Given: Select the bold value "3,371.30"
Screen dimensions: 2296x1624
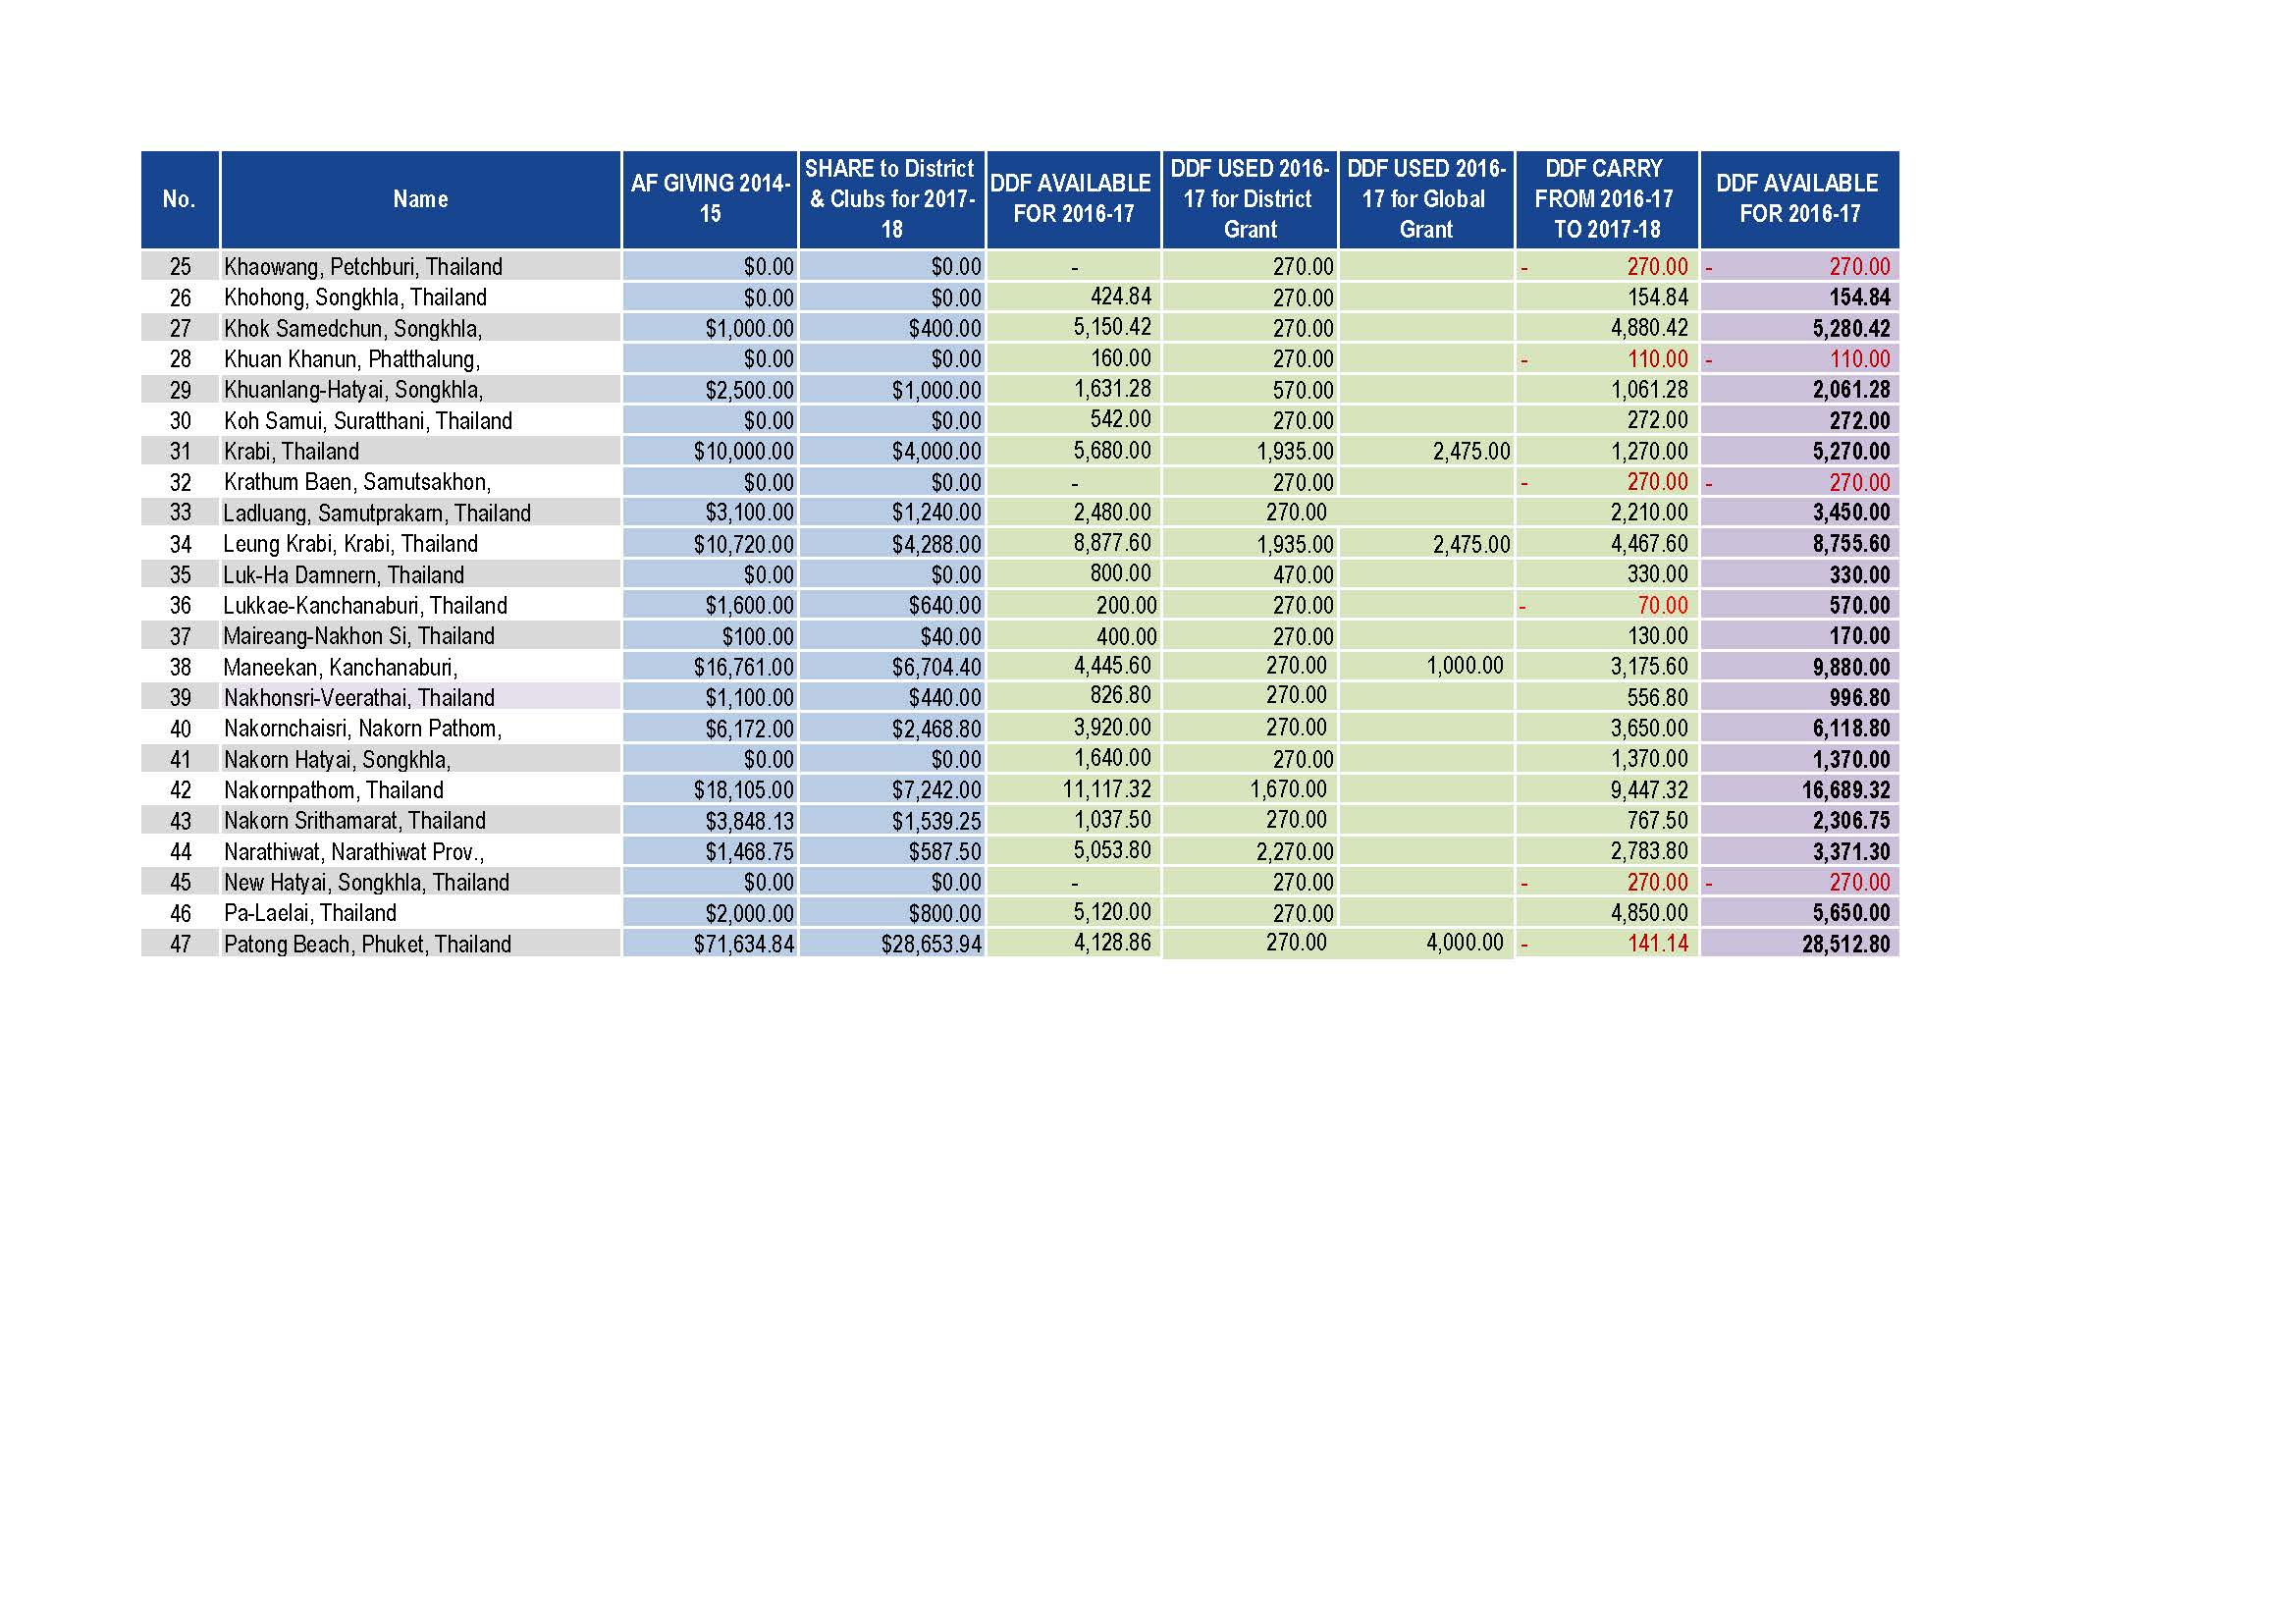Looking at the screenshot, I should [1851, 852].
